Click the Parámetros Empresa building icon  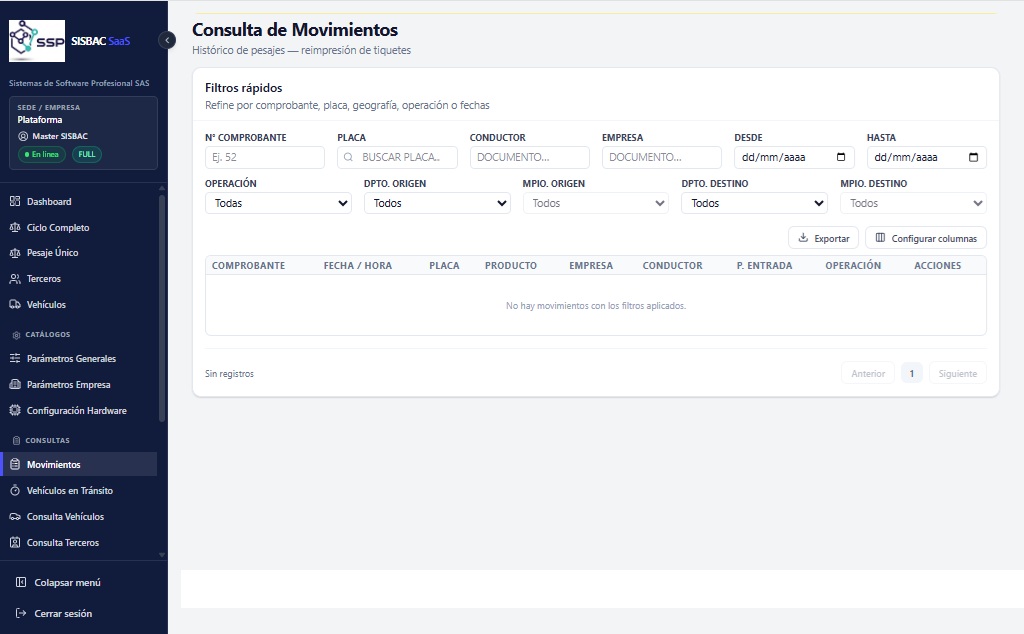click(x=15, y=385)
